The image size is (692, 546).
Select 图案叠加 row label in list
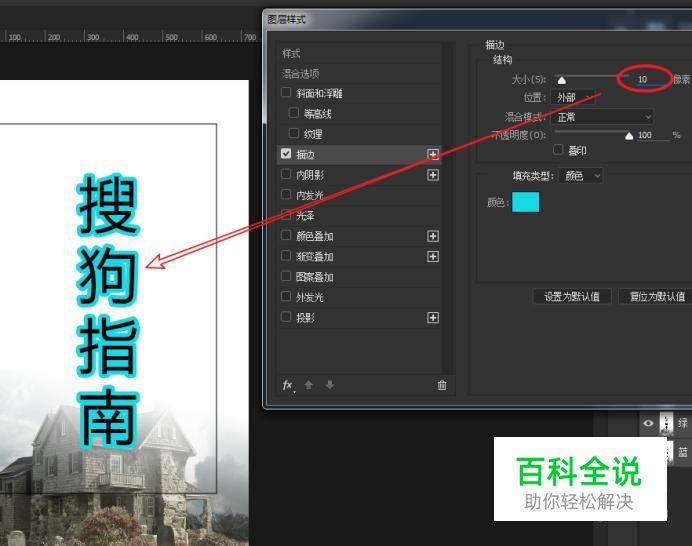[315, 277]
